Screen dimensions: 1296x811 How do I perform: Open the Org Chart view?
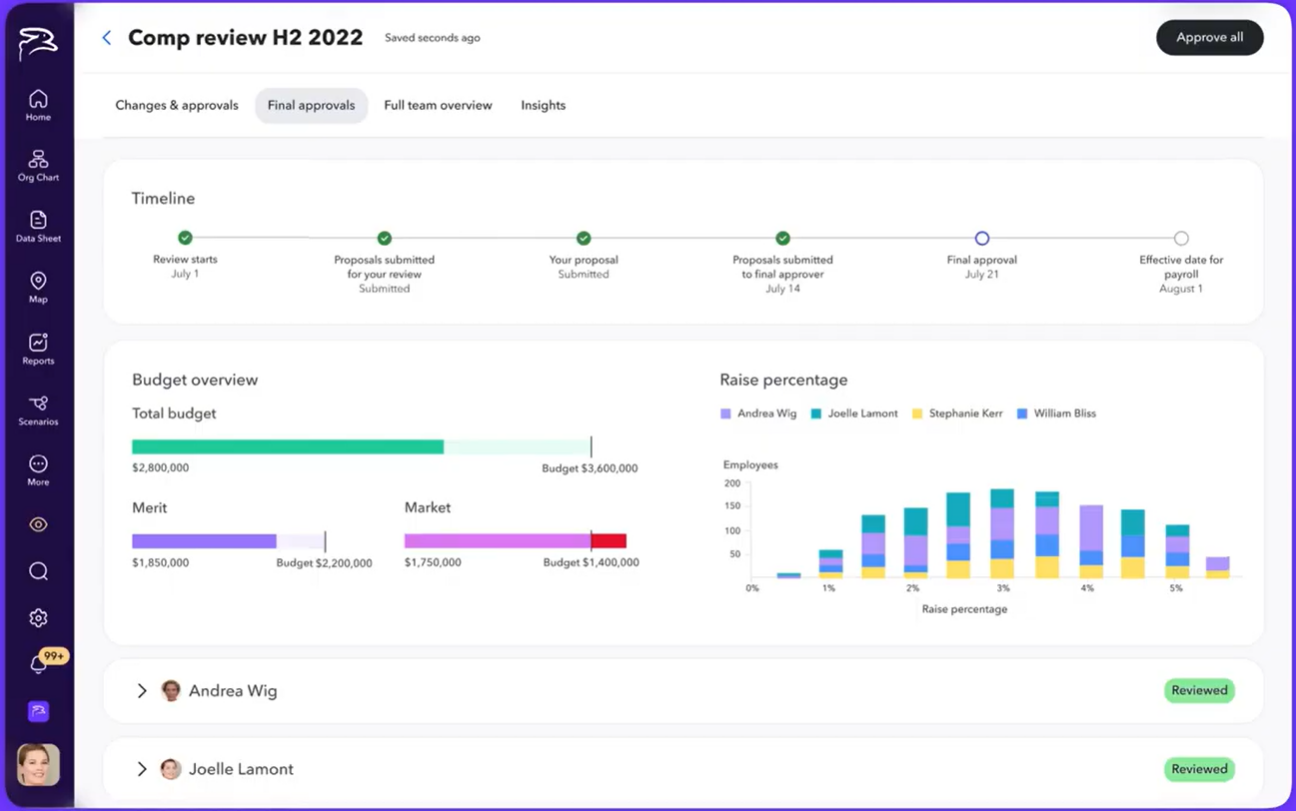click(38, 166)
